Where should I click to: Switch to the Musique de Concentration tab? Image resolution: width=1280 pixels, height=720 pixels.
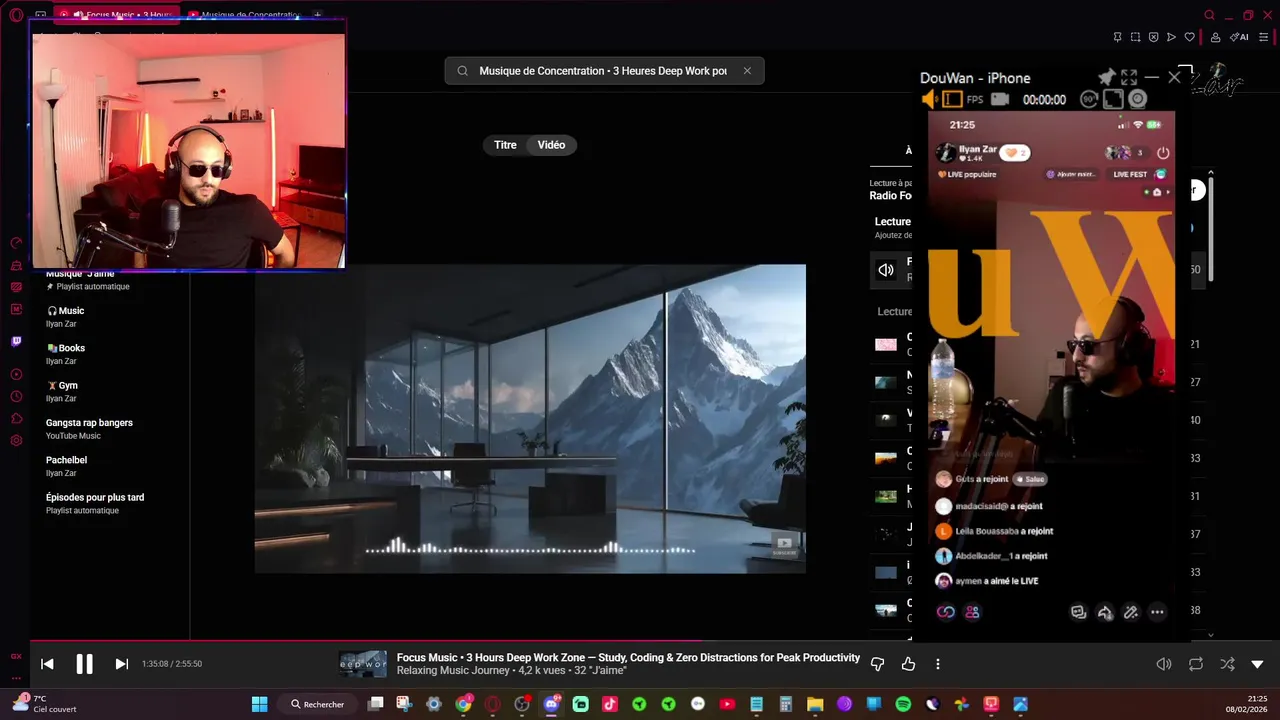[x=243, y=15]
